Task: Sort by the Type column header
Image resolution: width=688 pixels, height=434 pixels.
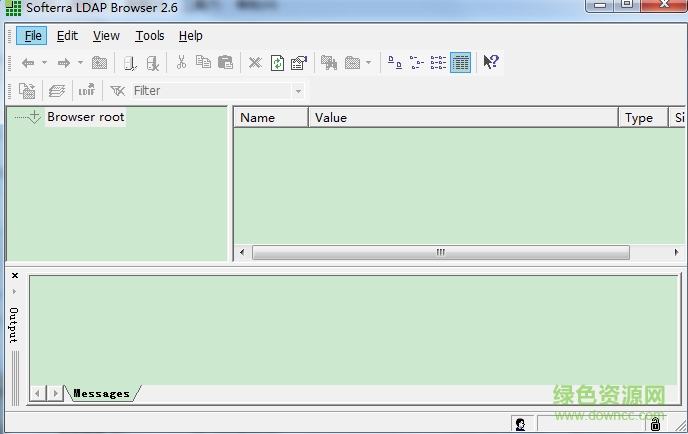Action: [643, 118]
